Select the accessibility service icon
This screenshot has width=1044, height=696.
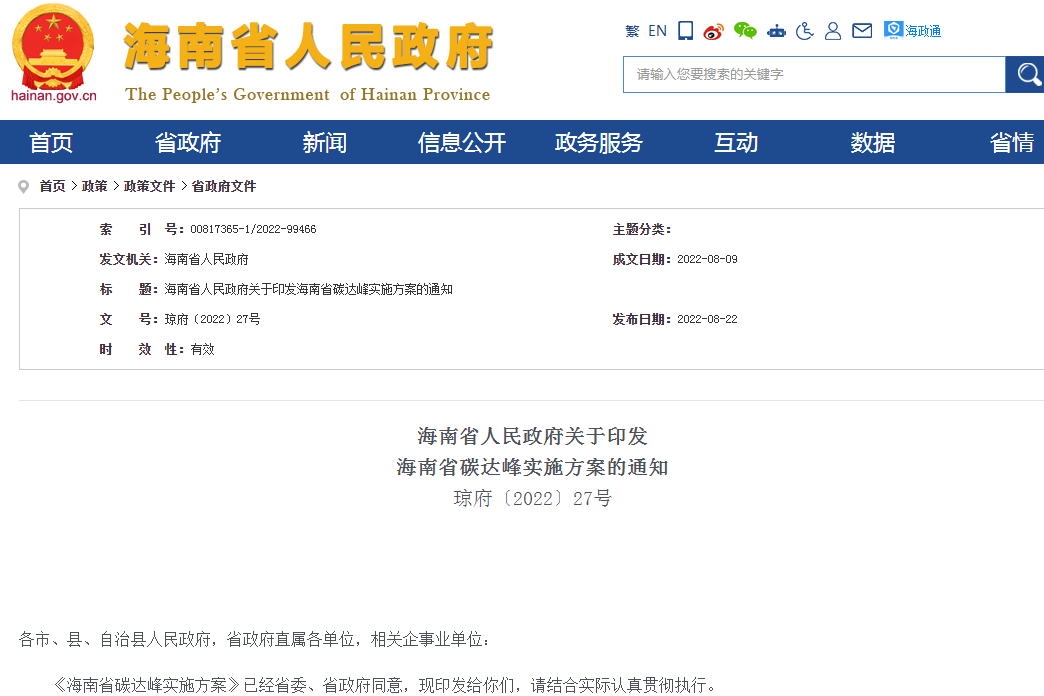point(804,31)
